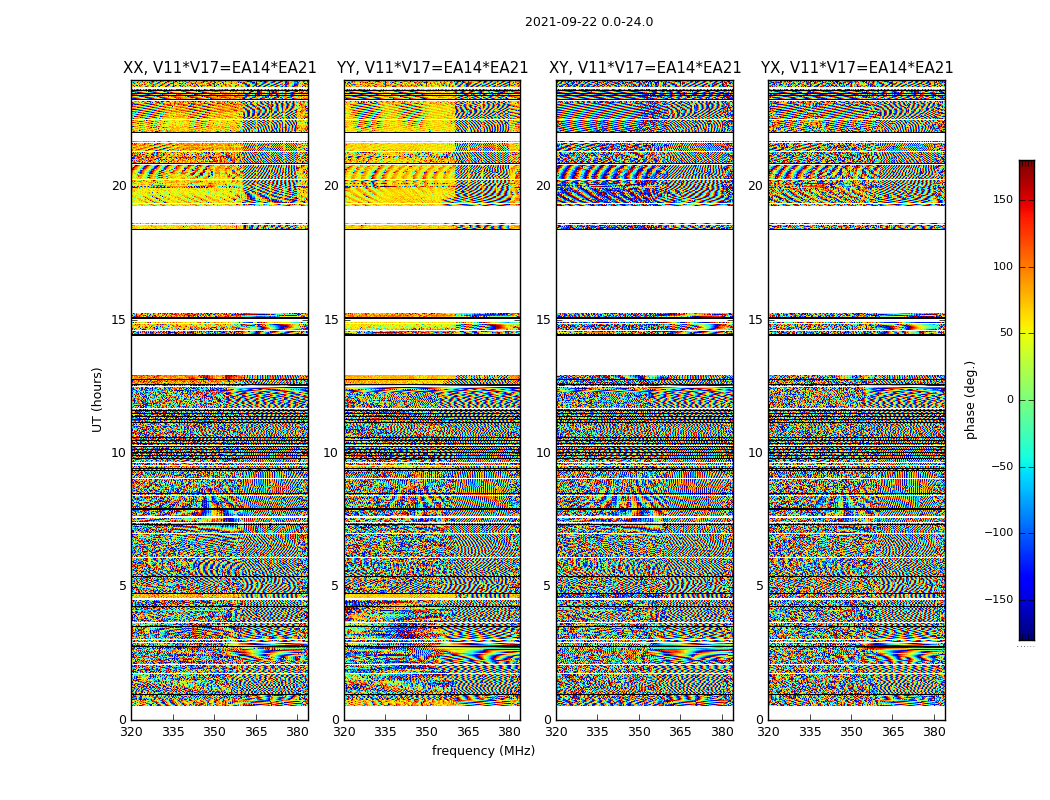Click the 5 hour tick on XY plot
Viewport: 1050px width, 800px height.
tap(546, 586)
